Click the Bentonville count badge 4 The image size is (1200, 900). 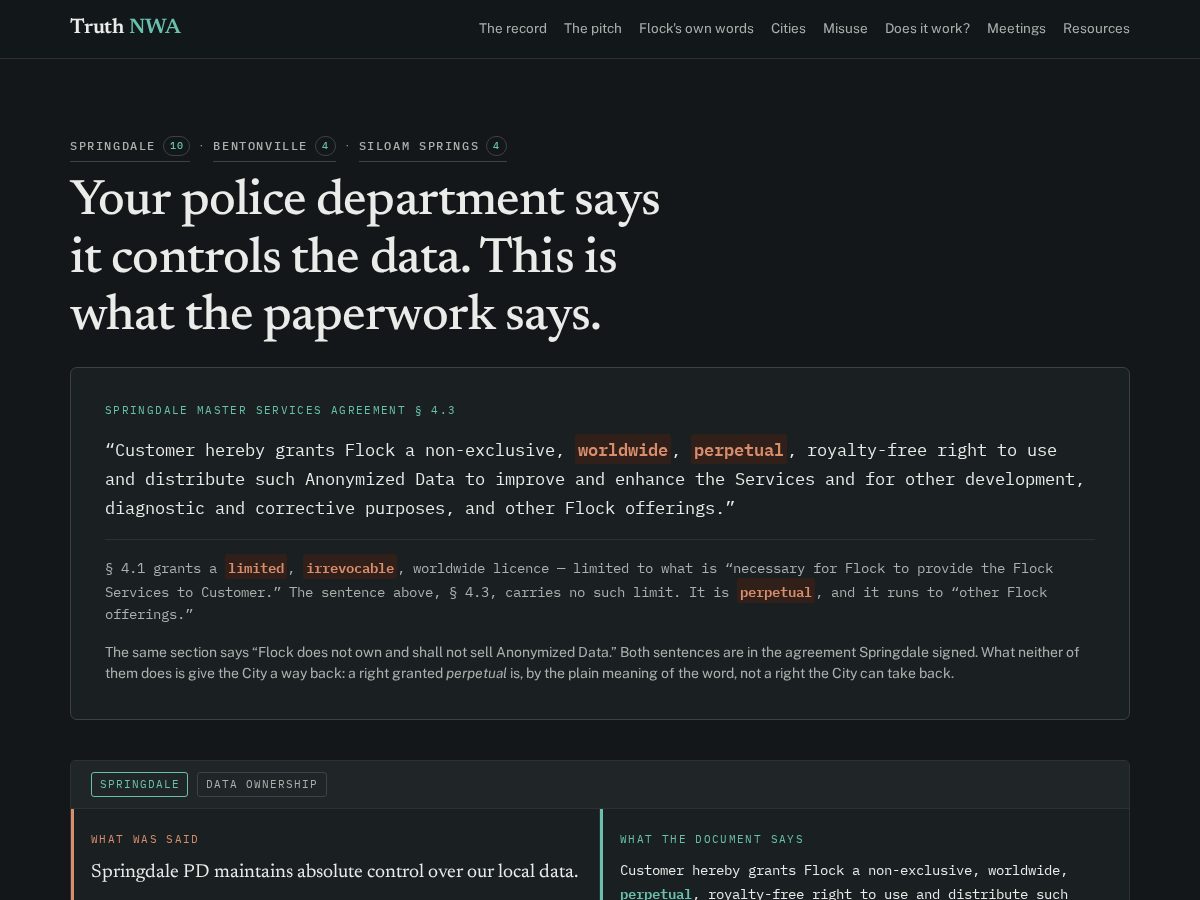[325, 146]
